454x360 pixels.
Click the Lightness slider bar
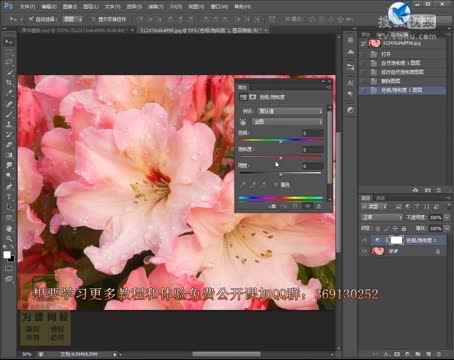(280, 173)
